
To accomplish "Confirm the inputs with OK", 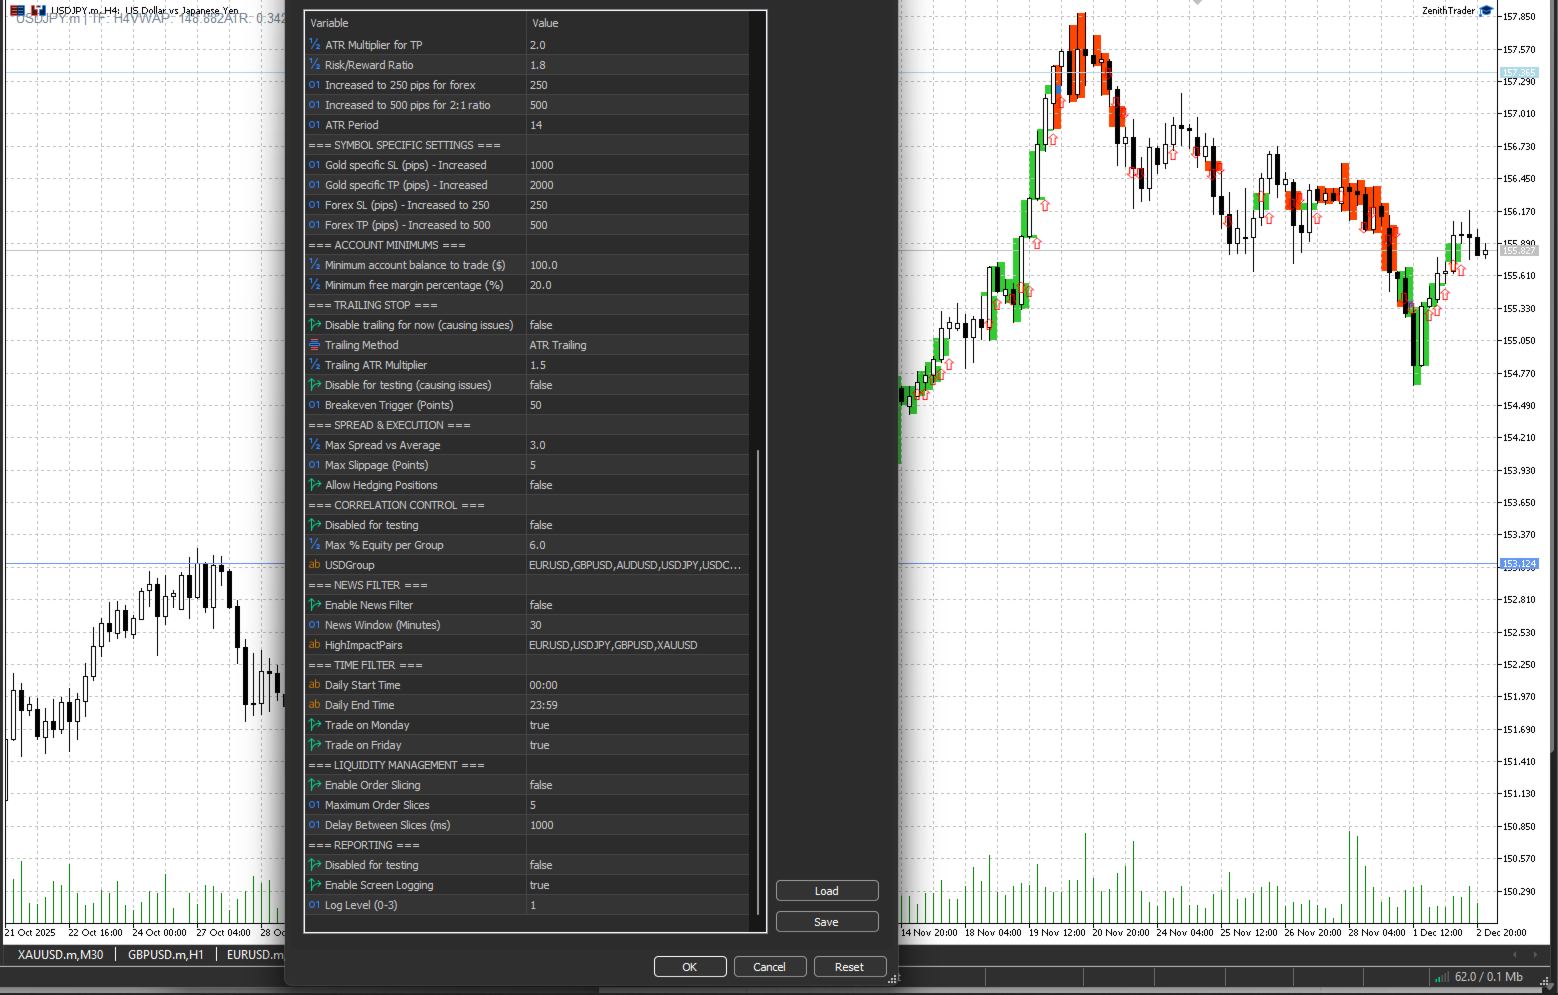I will coord(690,967).
